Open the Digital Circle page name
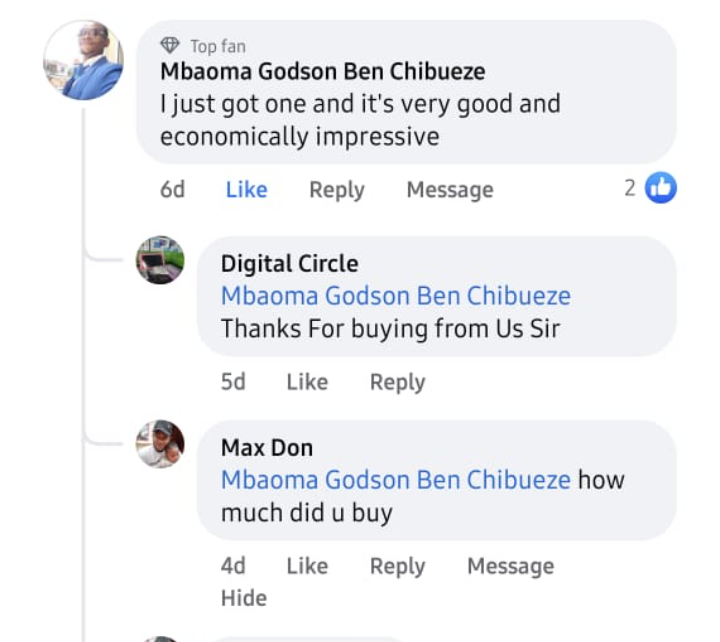The height and width of the screenshot is (642, 720). (x=289, y=264)
